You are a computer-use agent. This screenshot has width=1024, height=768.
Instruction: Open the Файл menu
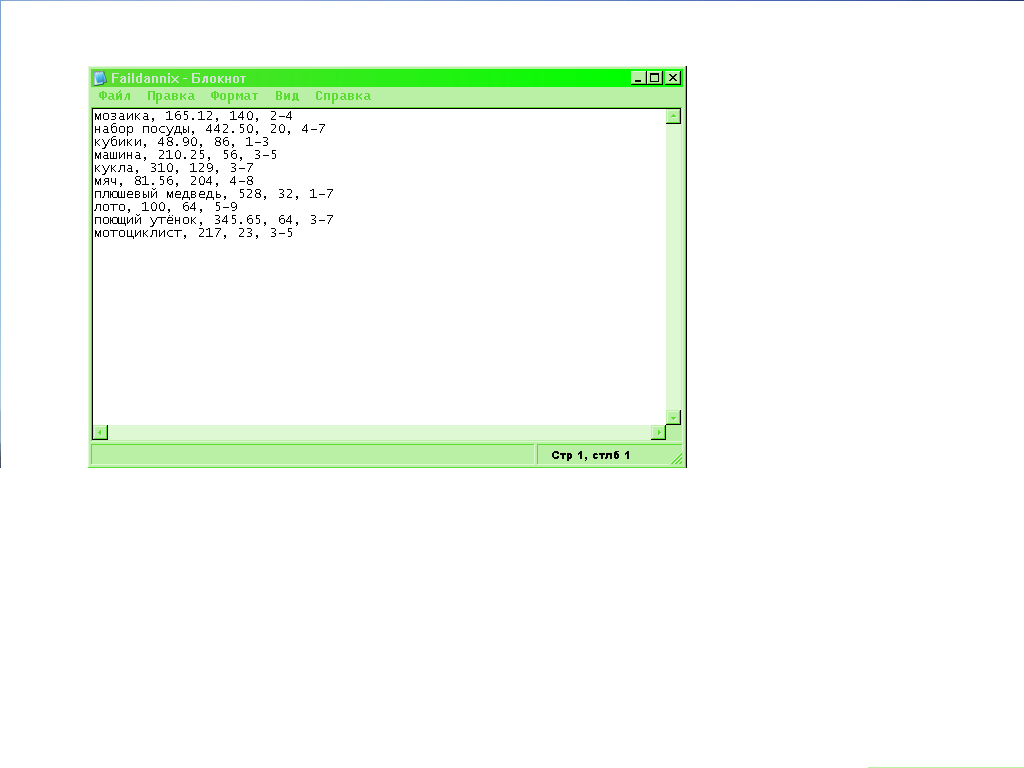click(114, 96)
